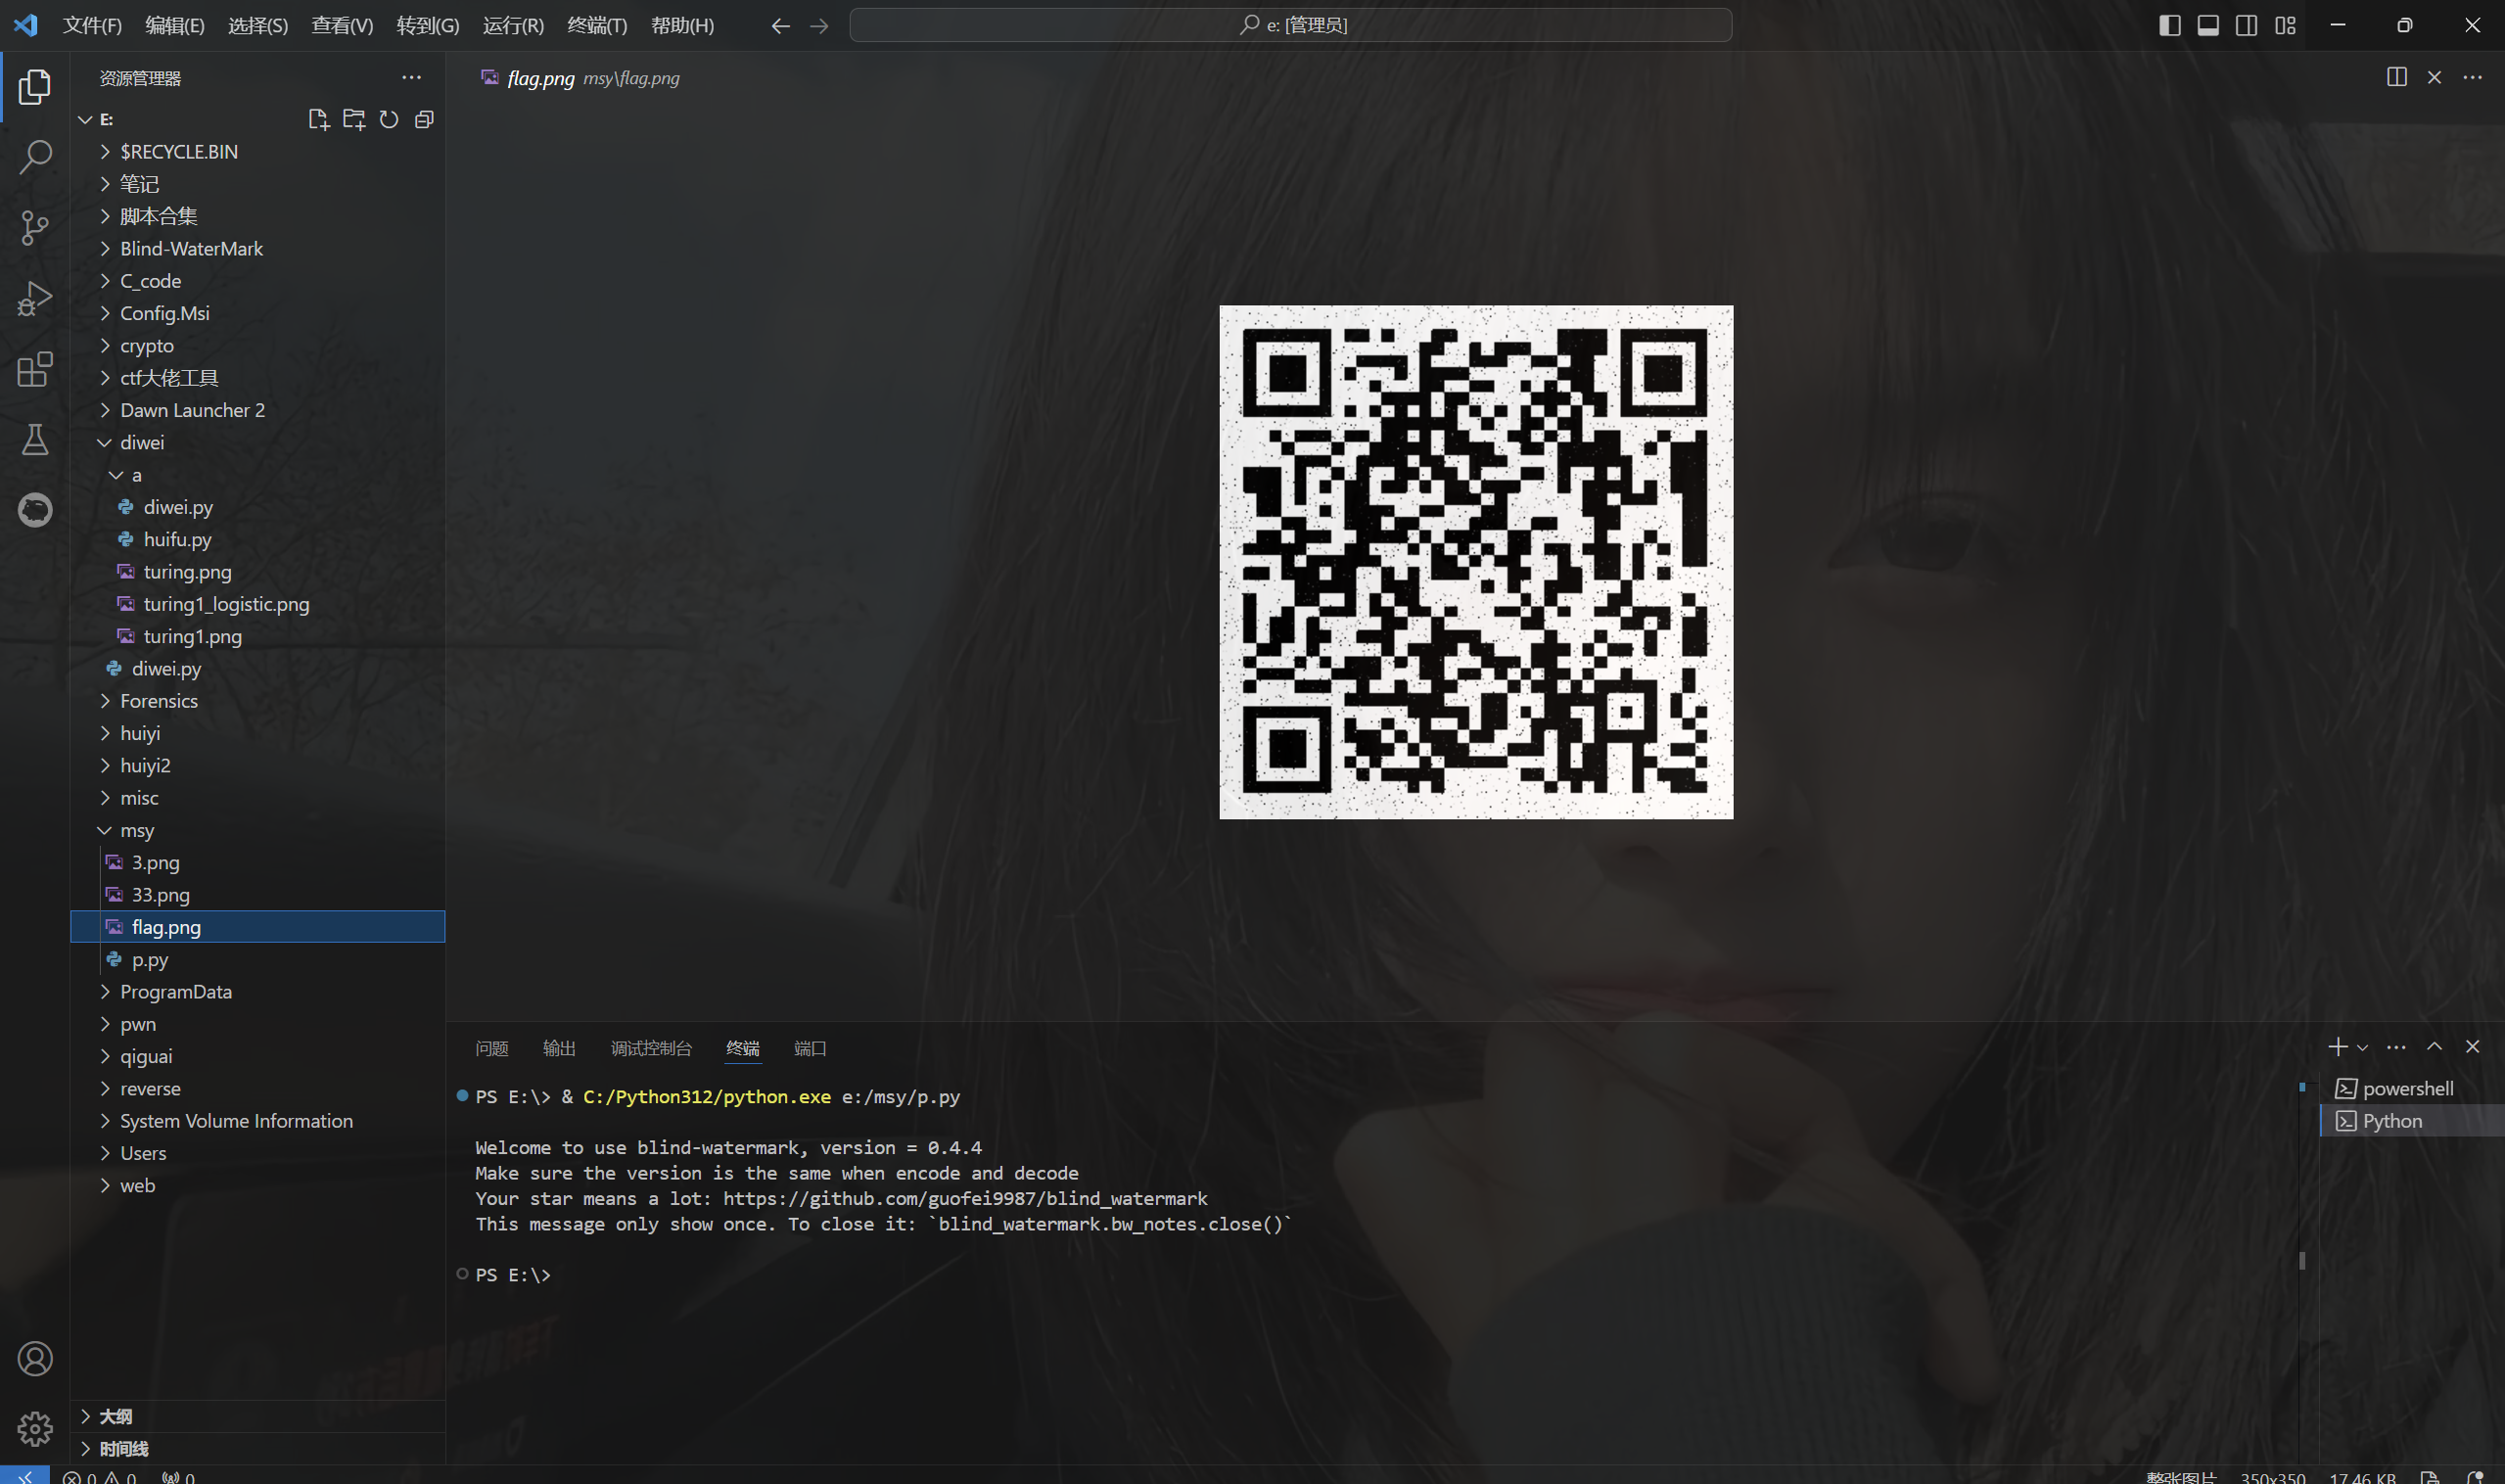This screenshot has width=2505, height=1484.
Task: Toggle secondary side bar visibility
Action: [2246, 25]
